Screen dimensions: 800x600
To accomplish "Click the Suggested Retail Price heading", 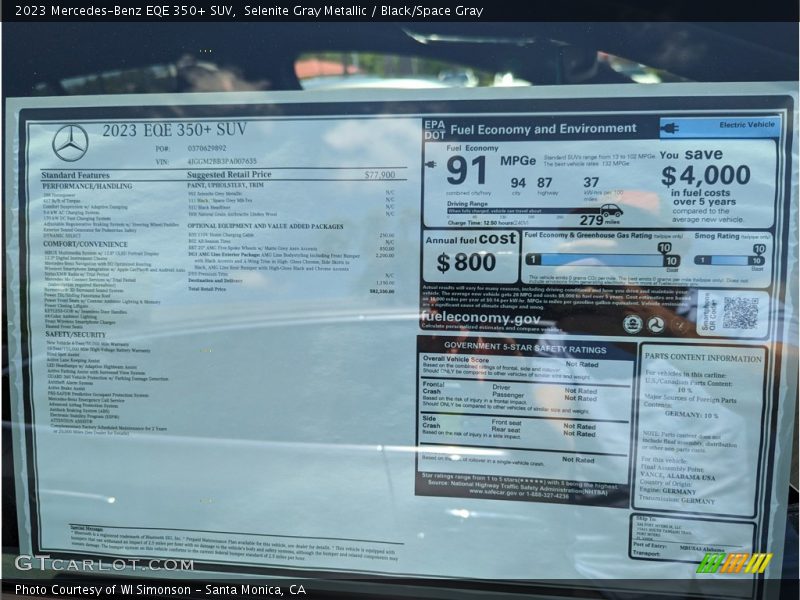I will coord(228,174).
